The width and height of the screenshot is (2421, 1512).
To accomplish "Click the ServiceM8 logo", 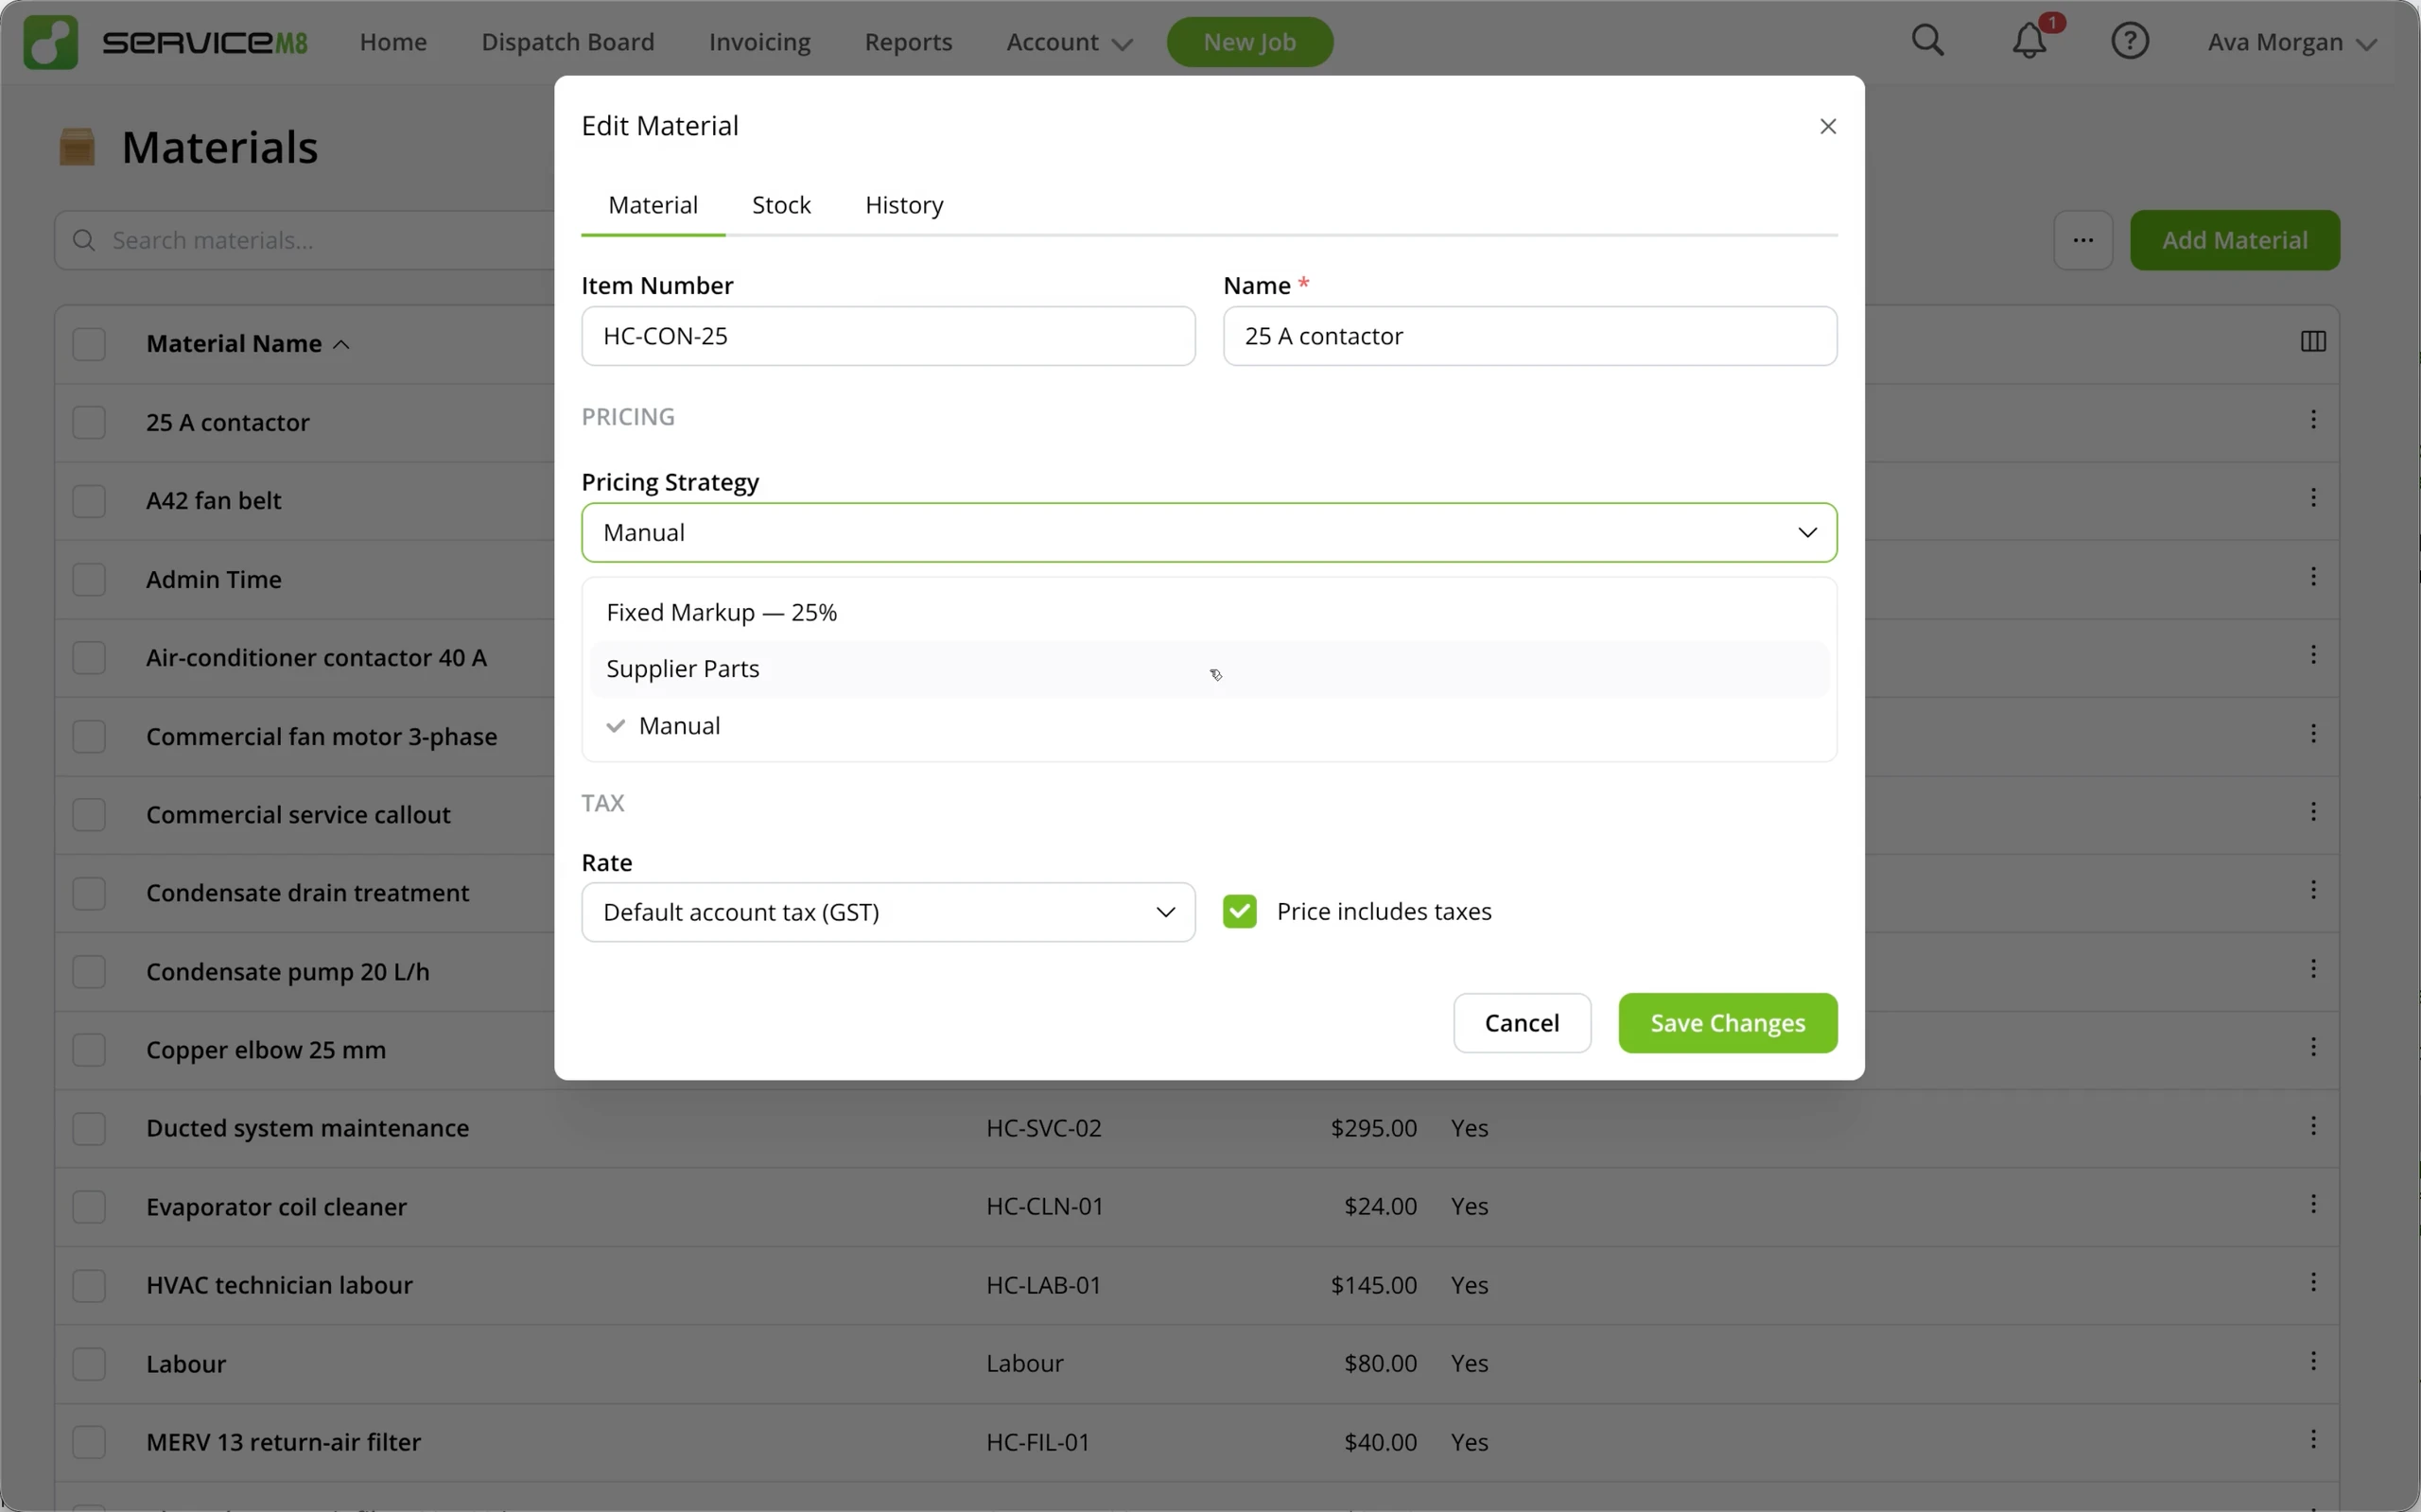I will point(166,42).
